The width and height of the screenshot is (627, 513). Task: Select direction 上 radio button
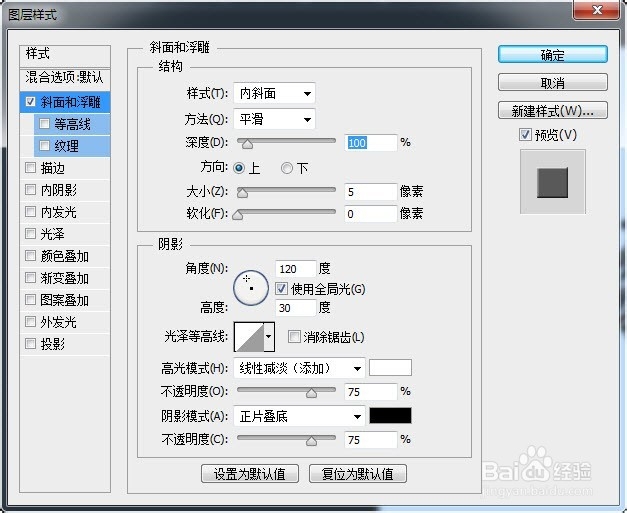pyautogui.click(x=239, y=168)
